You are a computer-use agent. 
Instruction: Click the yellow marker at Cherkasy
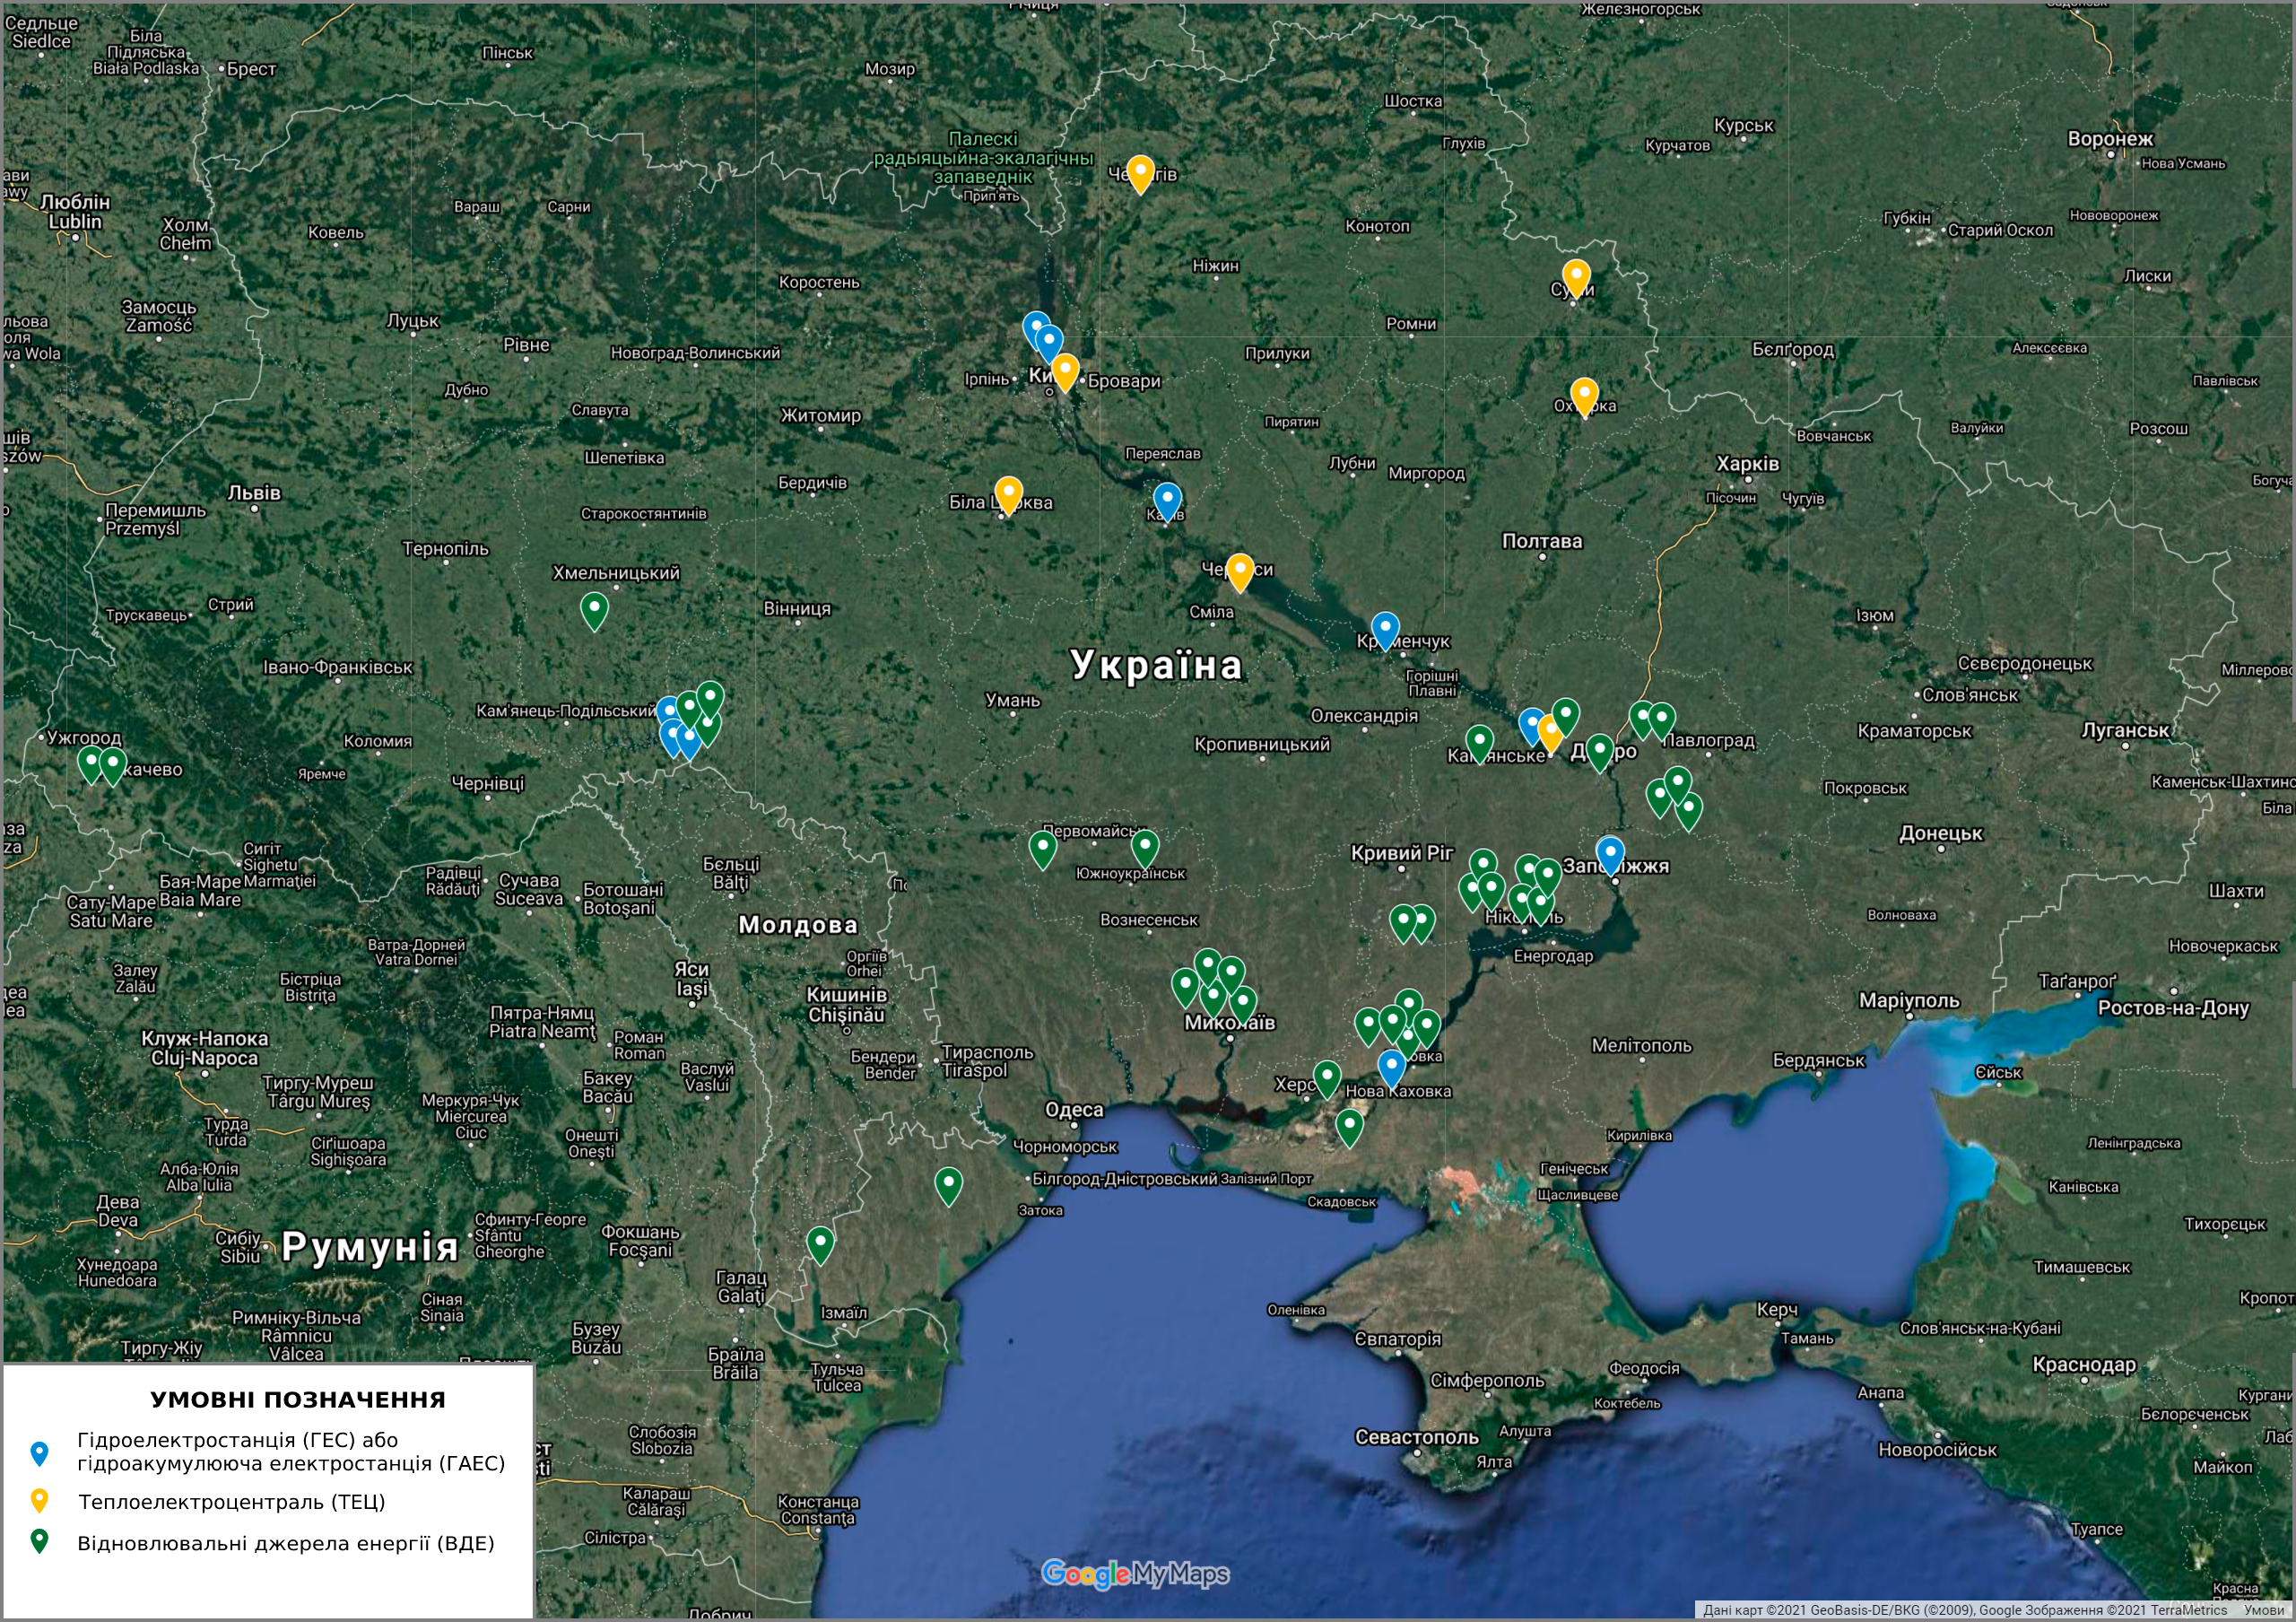tap(1240, 572)
